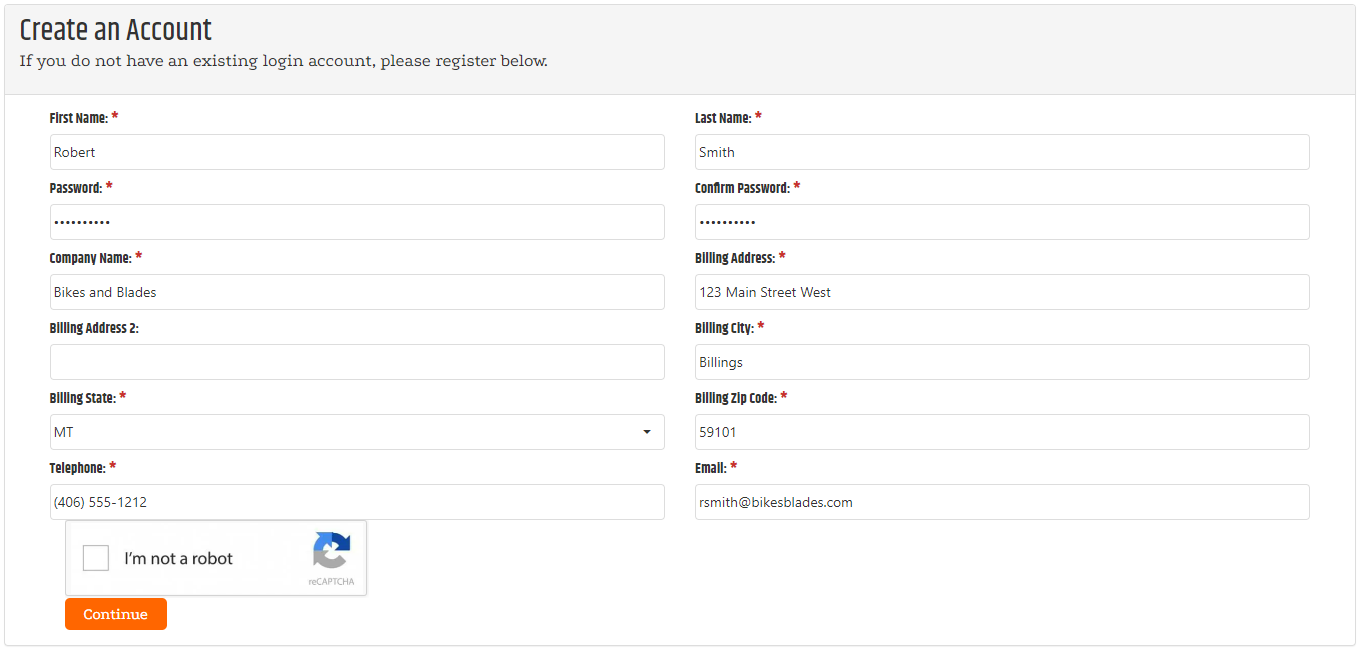1360x650 pixels.
Task: Click the reCAPTCHA logo icon
Action: 331,551
